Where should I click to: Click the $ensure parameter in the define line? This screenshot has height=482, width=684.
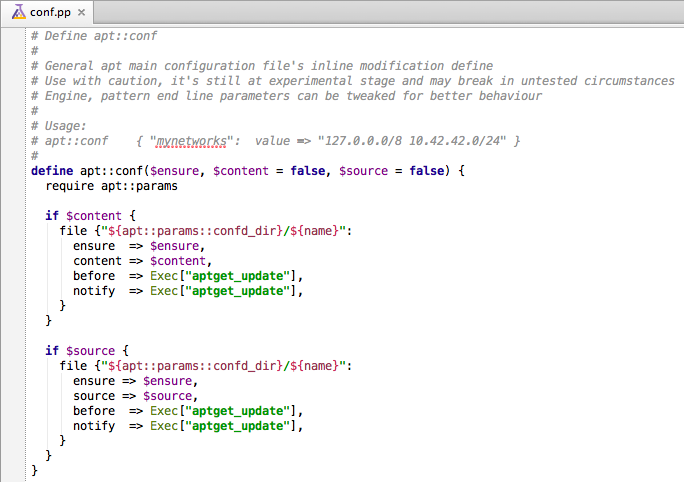click(174, 171)
